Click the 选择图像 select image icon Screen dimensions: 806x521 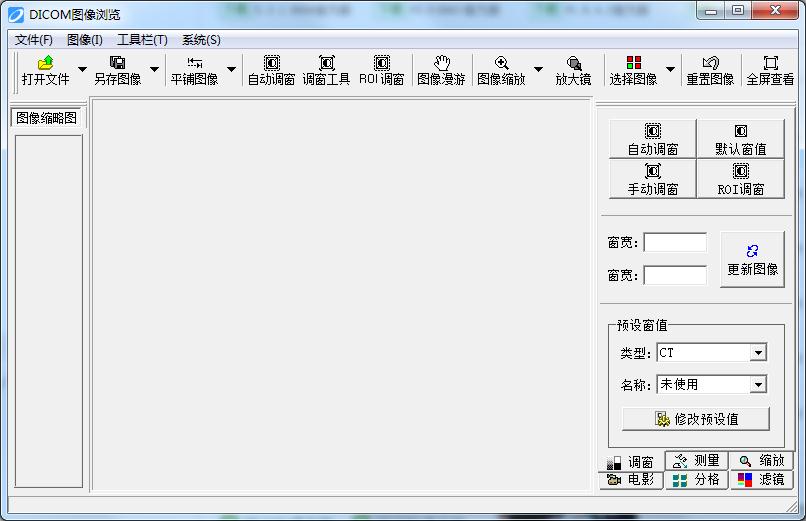coord(633,70)
